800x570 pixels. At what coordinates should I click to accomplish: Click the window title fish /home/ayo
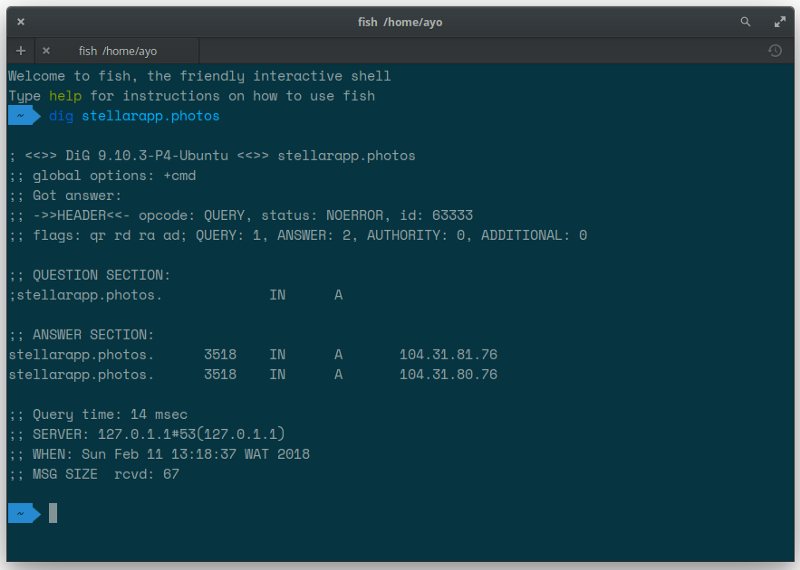(399, 22)
